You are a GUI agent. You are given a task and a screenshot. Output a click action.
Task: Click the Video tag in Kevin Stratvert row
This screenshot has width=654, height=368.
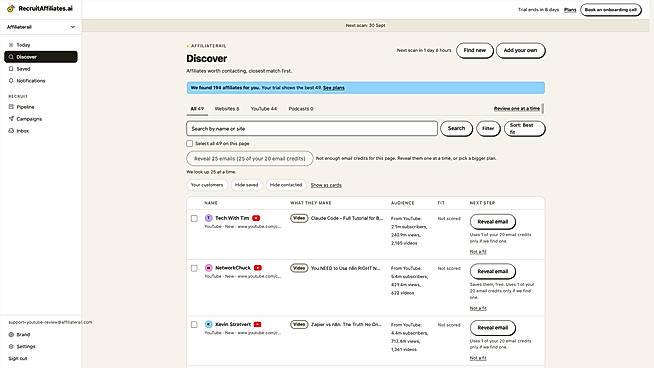(299, 324)
